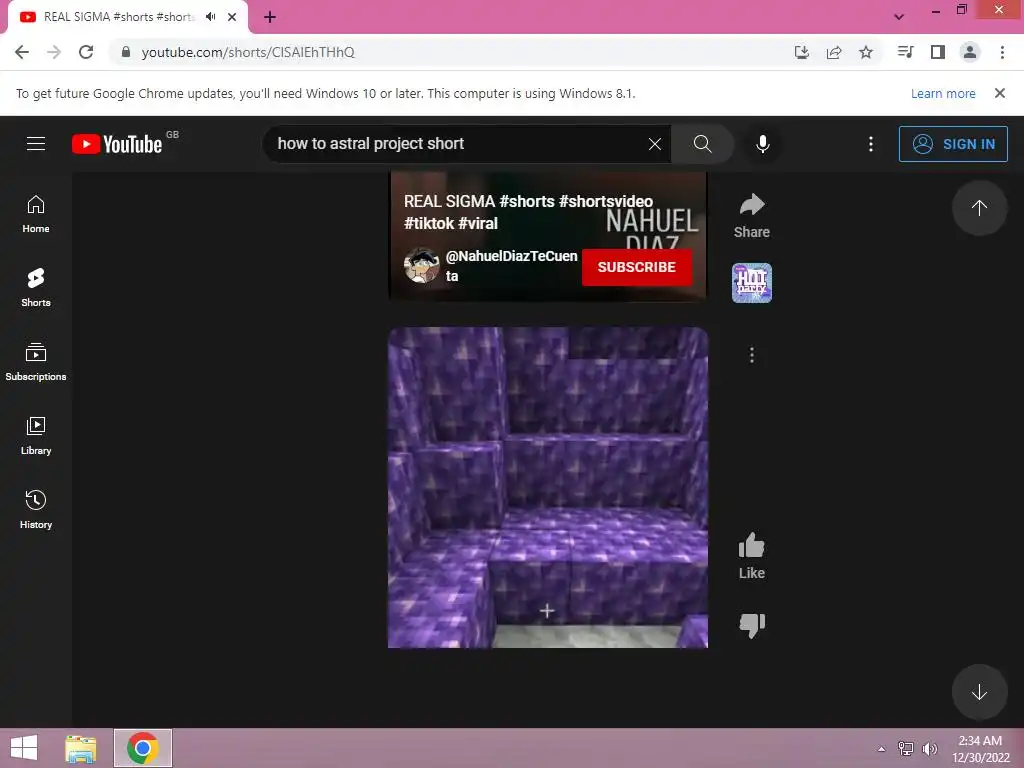This screenshot has width=1024, height=768.
Task: Click the browser back arrow
Action: [22, 52]
